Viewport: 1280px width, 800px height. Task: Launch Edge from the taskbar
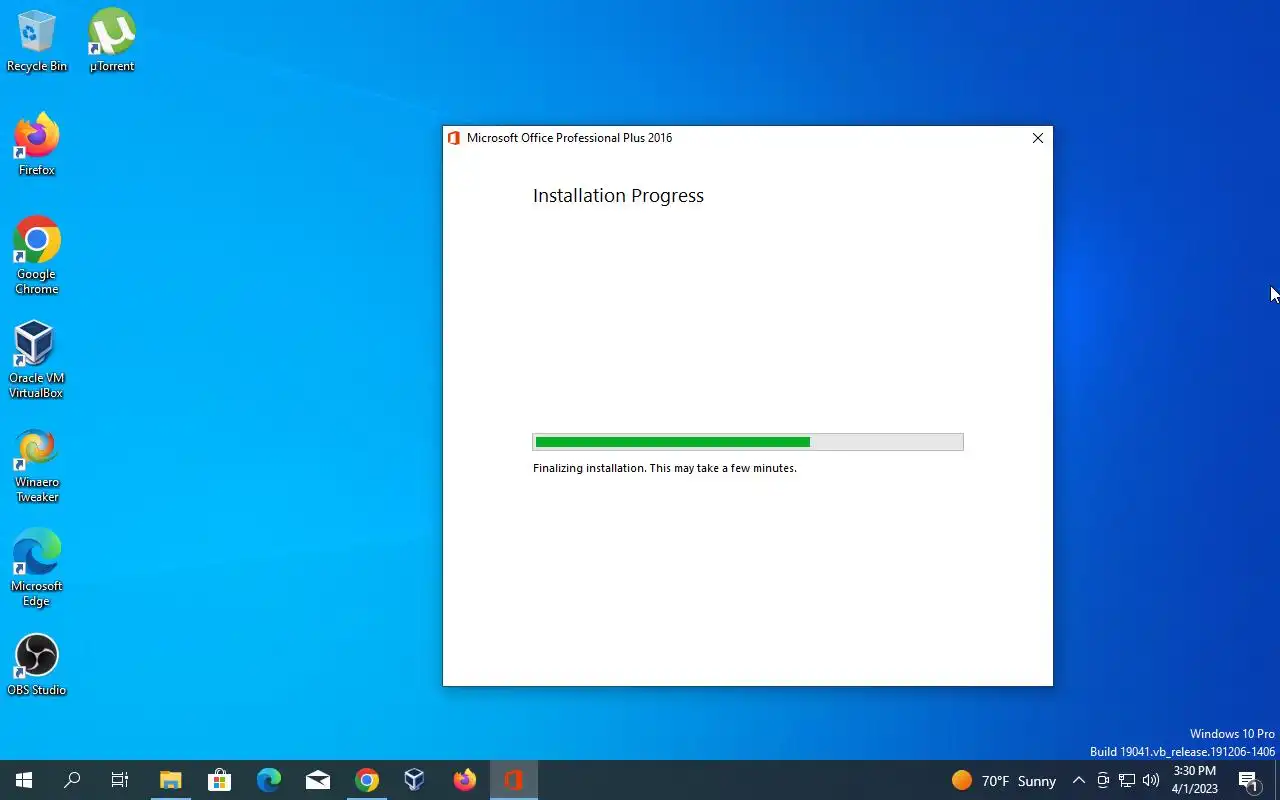point(268,780)
